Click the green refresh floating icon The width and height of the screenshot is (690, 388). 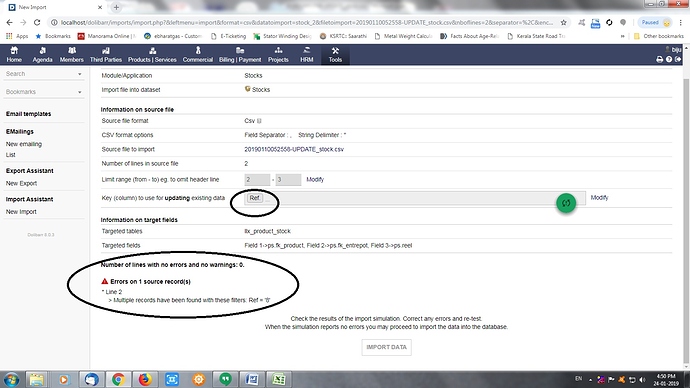(x=566, y=203)
